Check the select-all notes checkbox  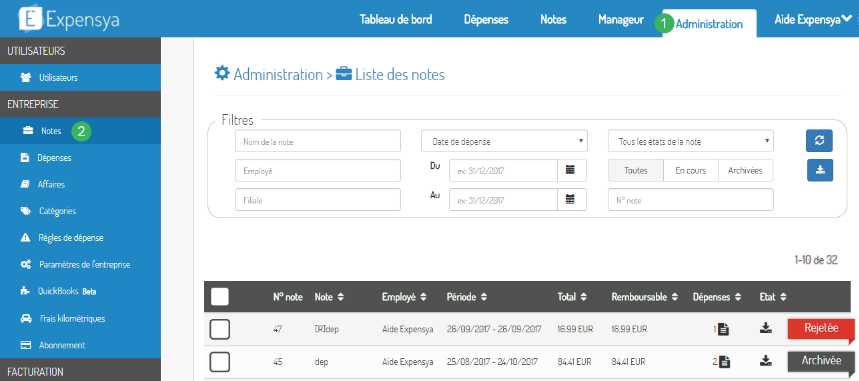coord(220,297)
